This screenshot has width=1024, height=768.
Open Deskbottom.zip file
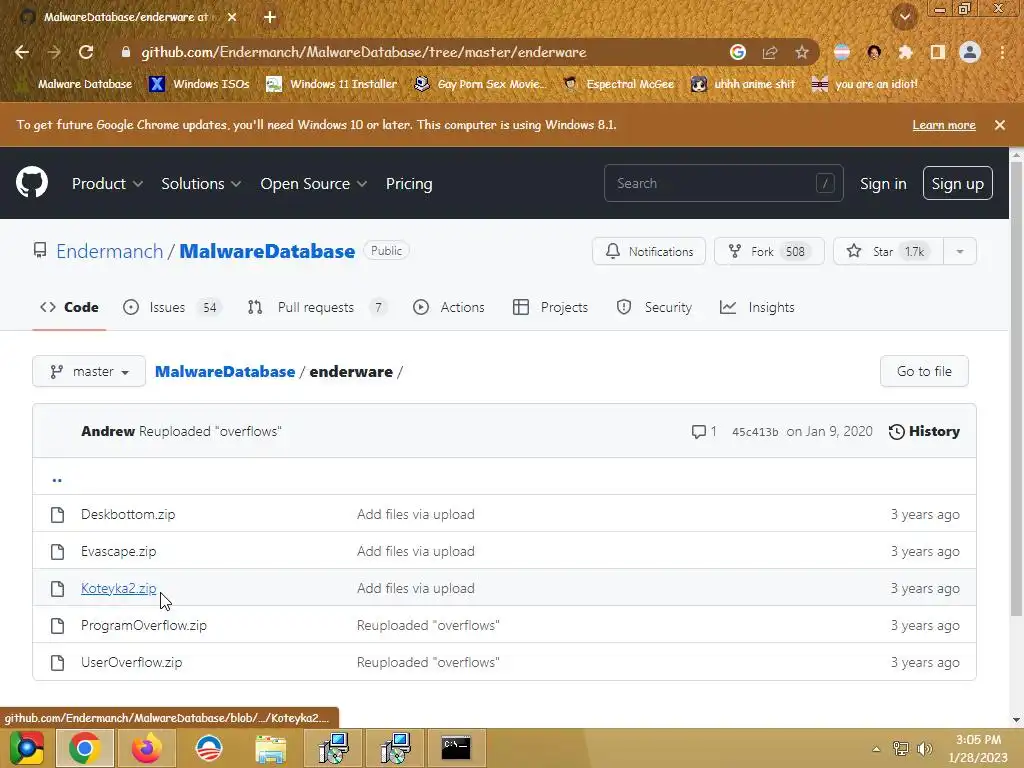[128, 515]
